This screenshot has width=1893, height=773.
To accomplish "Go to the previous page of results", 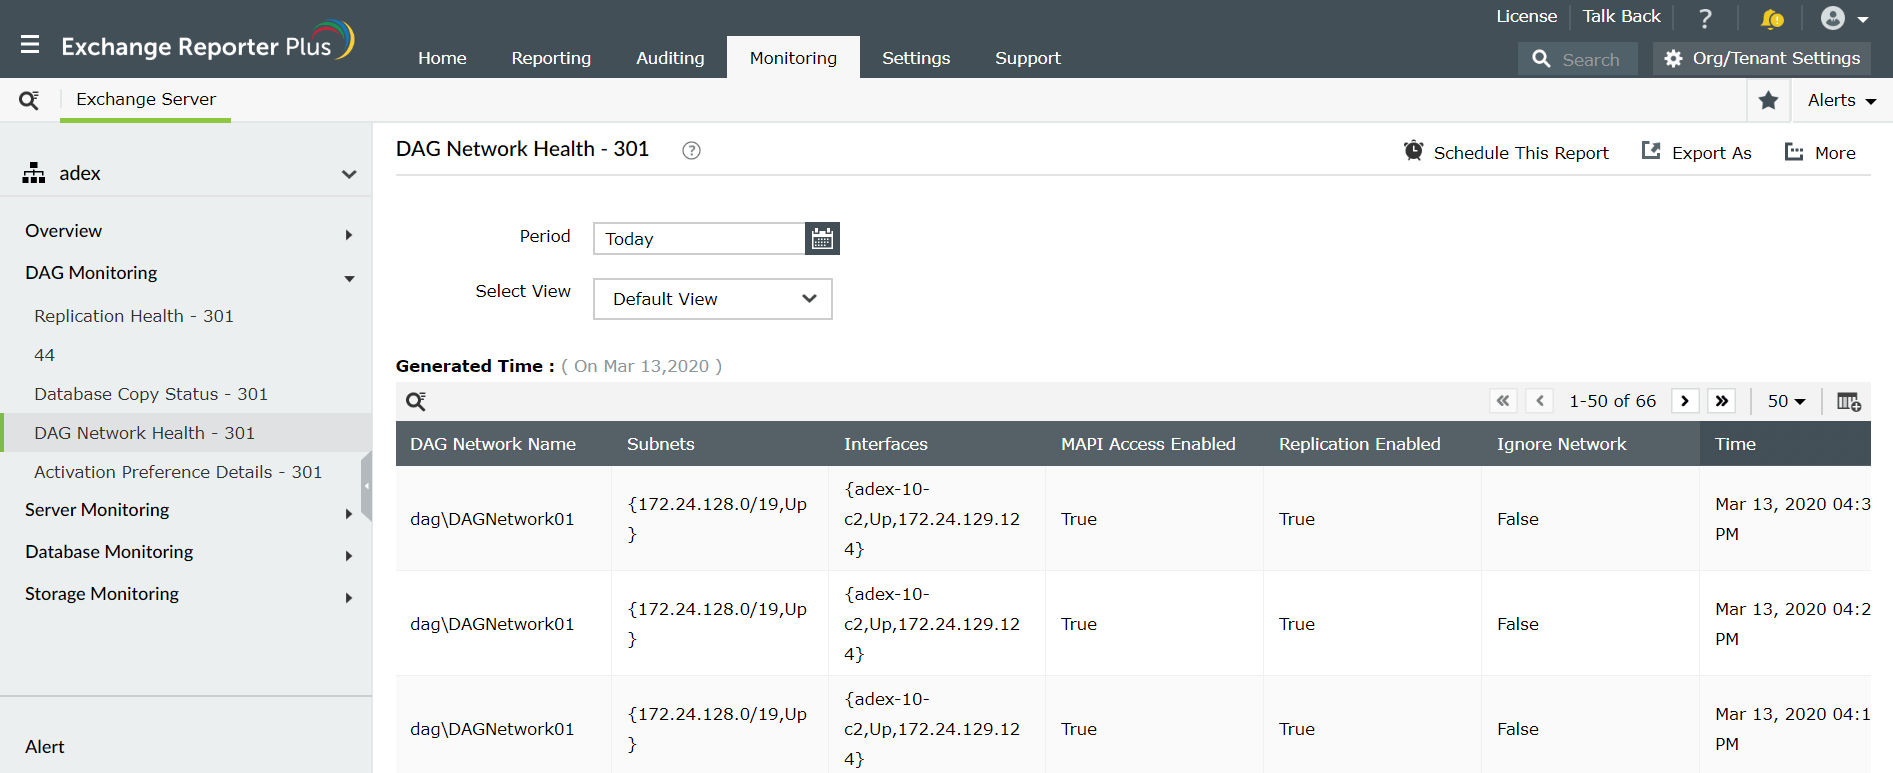I will point(1540,401).
